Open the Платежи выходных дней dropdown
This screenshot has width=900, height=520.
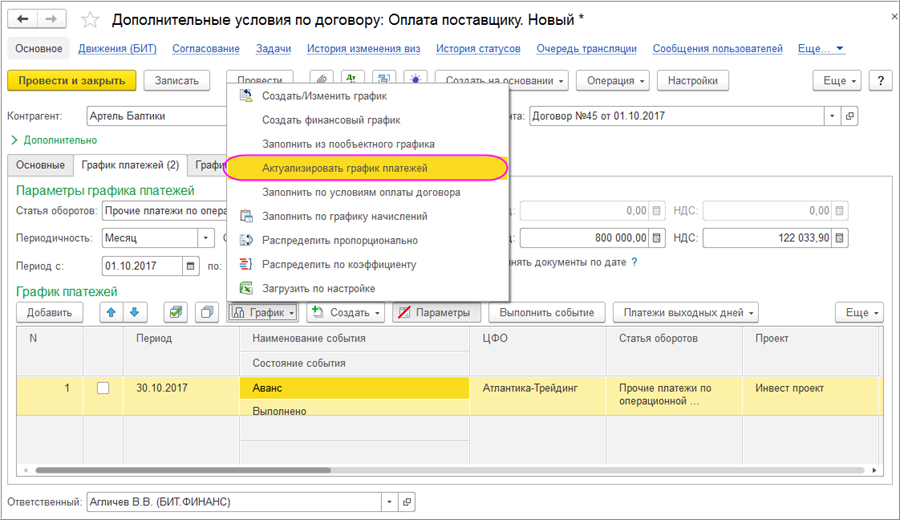(x=685, y=313)
